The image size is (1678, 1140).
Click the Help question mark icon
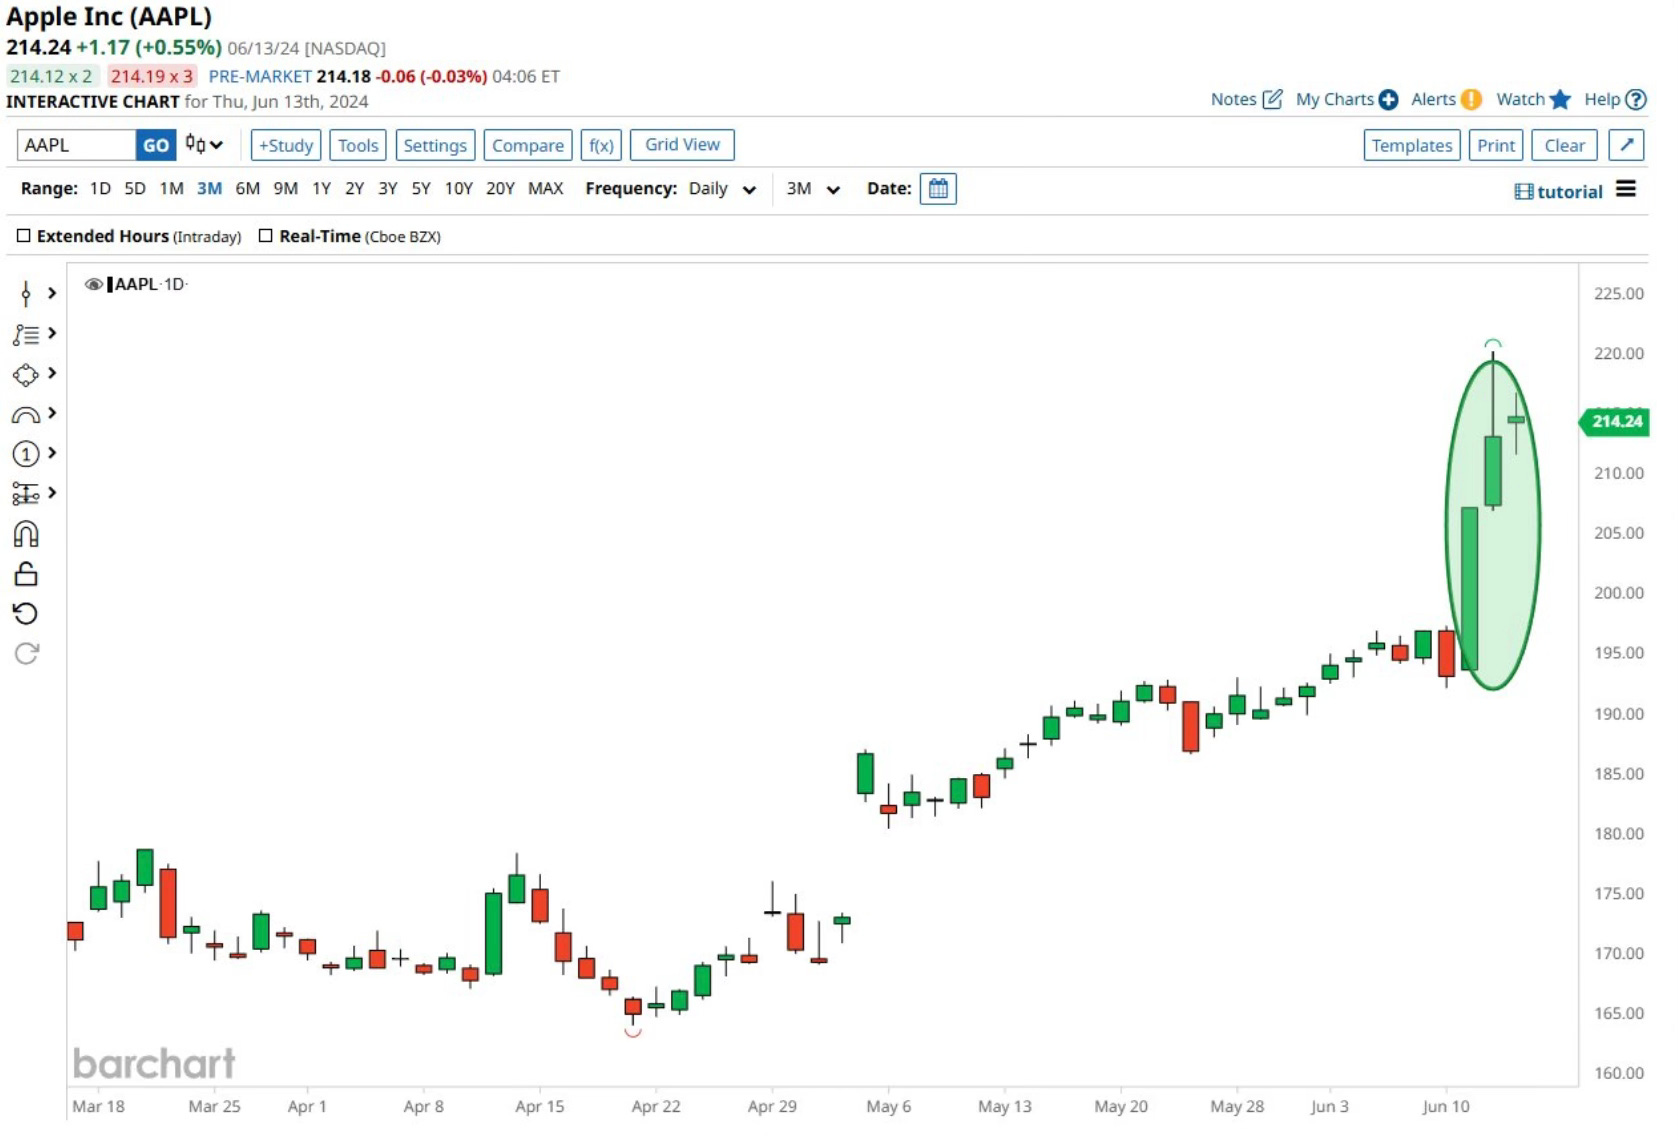click(x=1636, y=99)
